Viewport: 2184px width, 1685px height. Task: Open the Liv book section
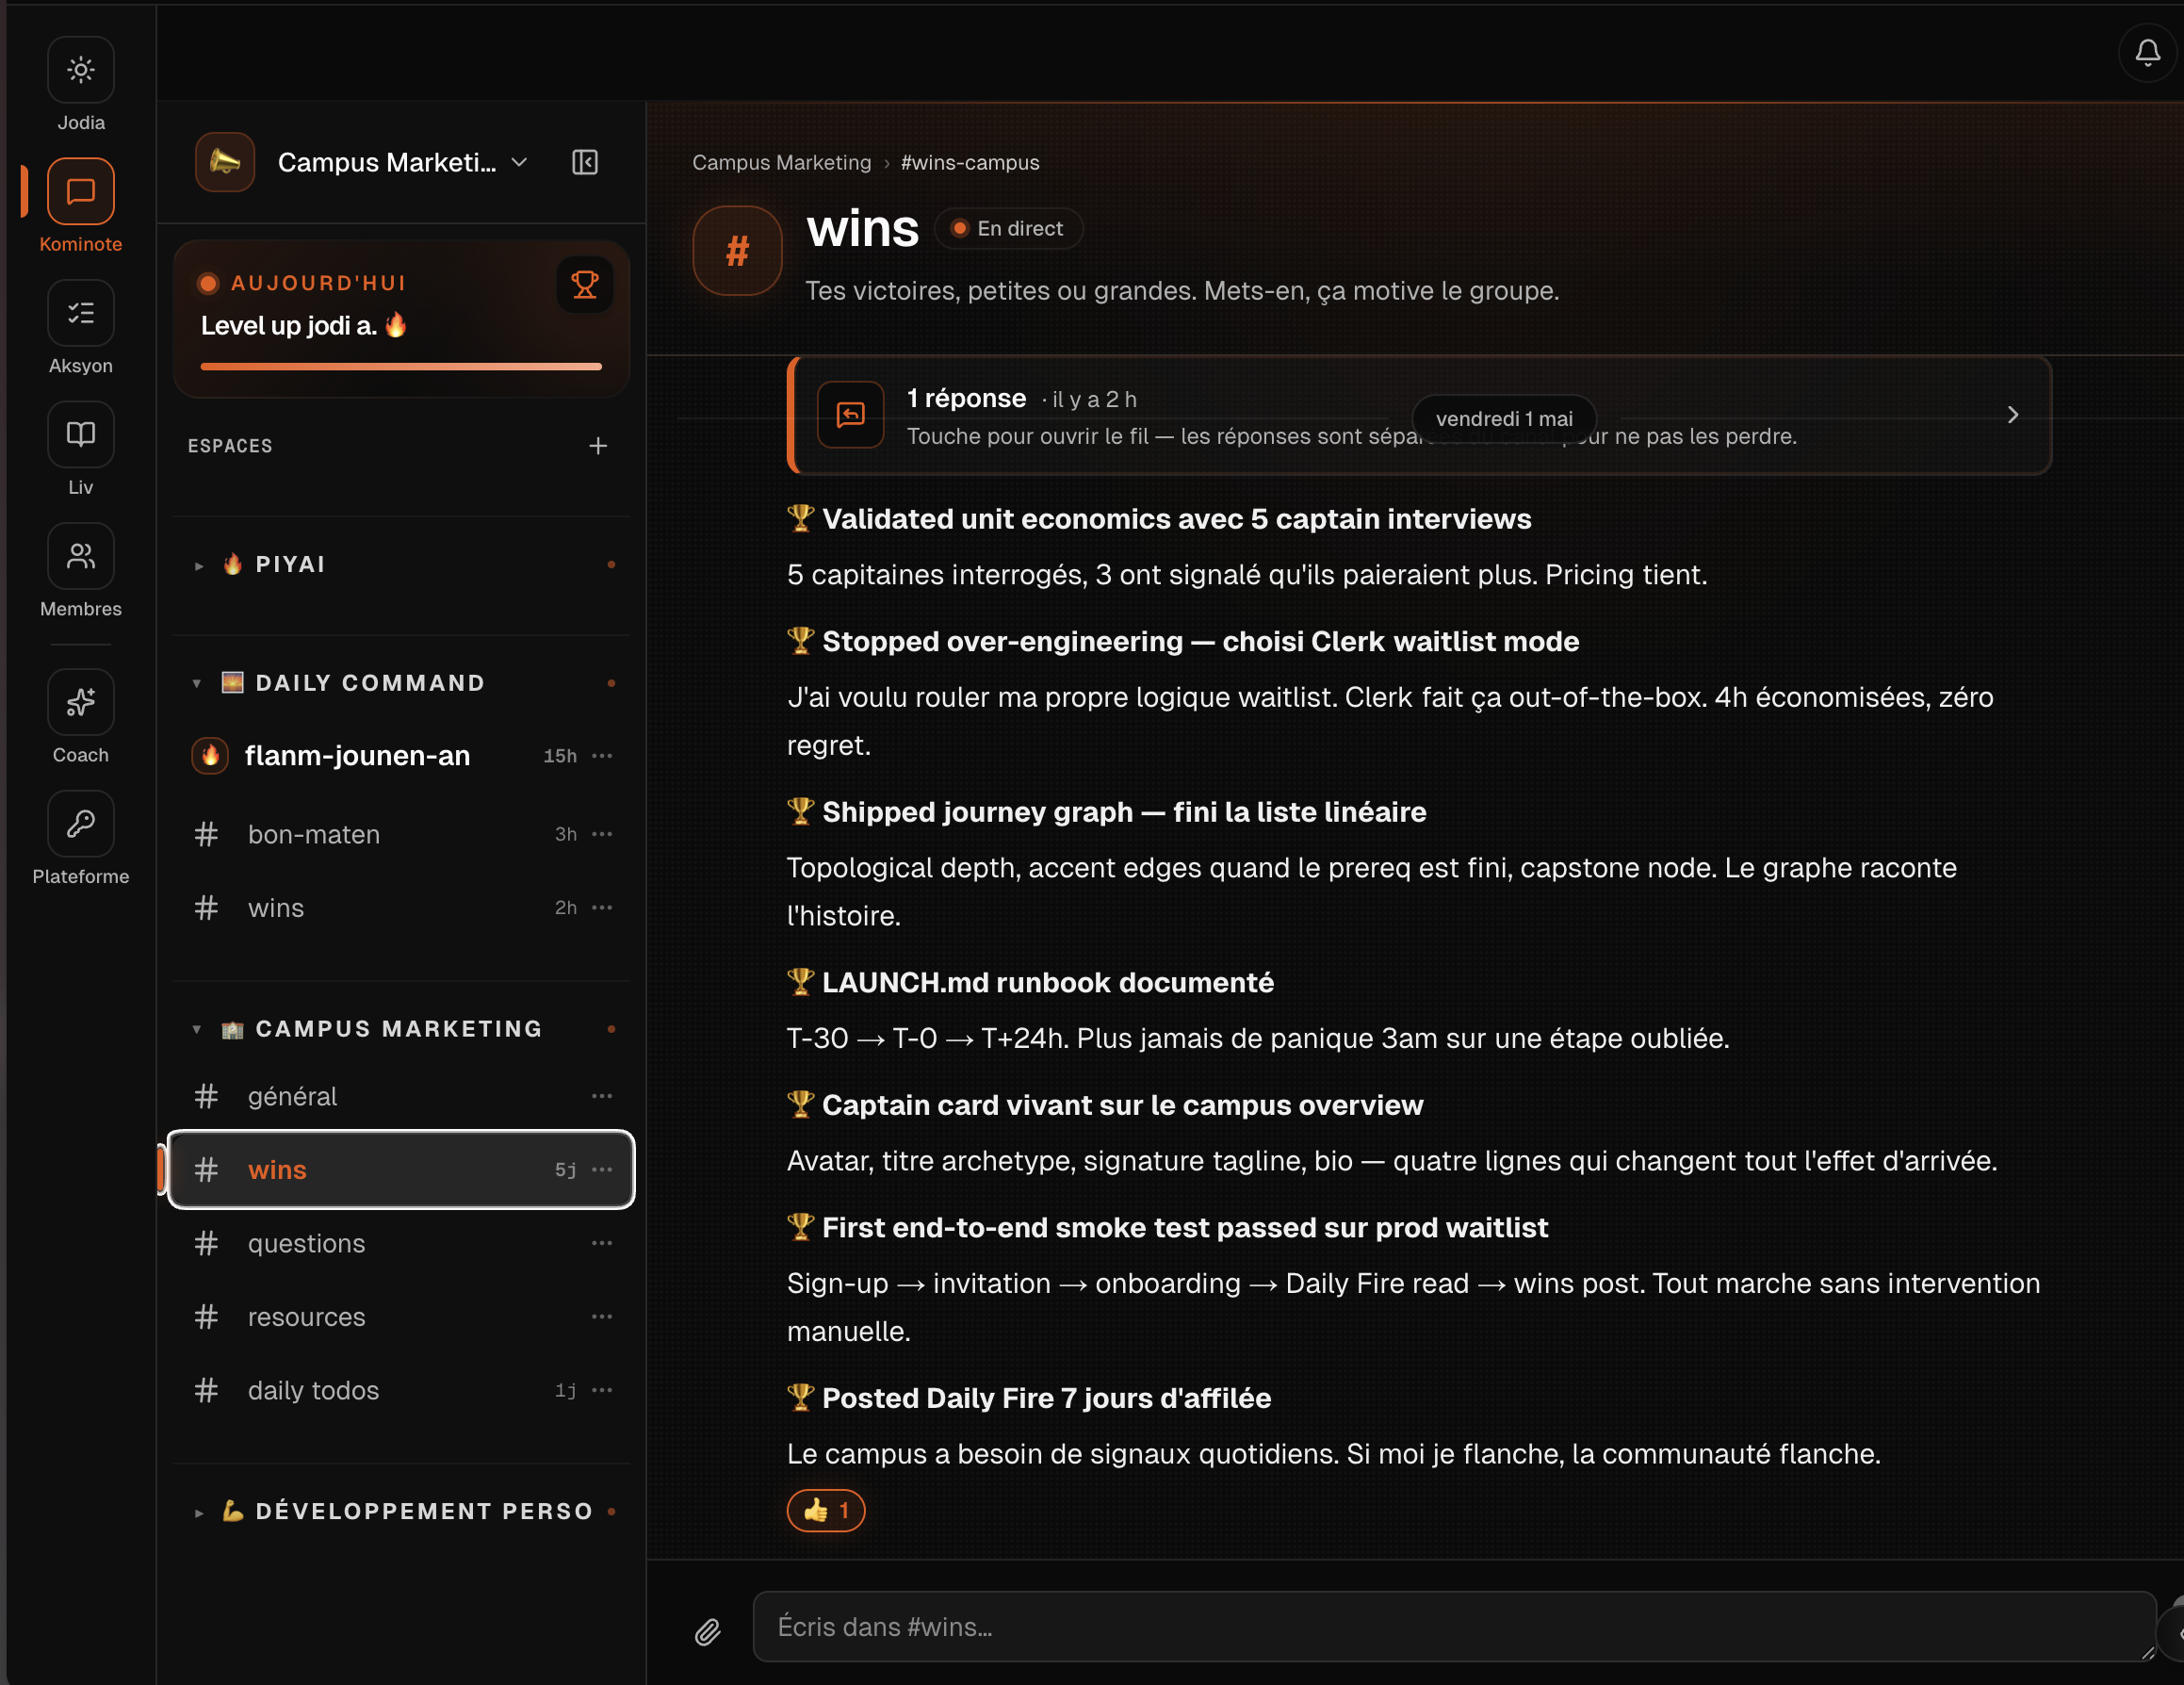[81, 434]
